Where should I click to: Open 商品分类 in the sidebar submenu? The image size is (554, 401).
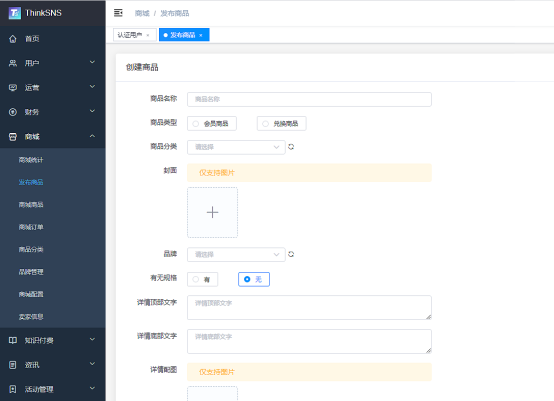tap(31, 249)
